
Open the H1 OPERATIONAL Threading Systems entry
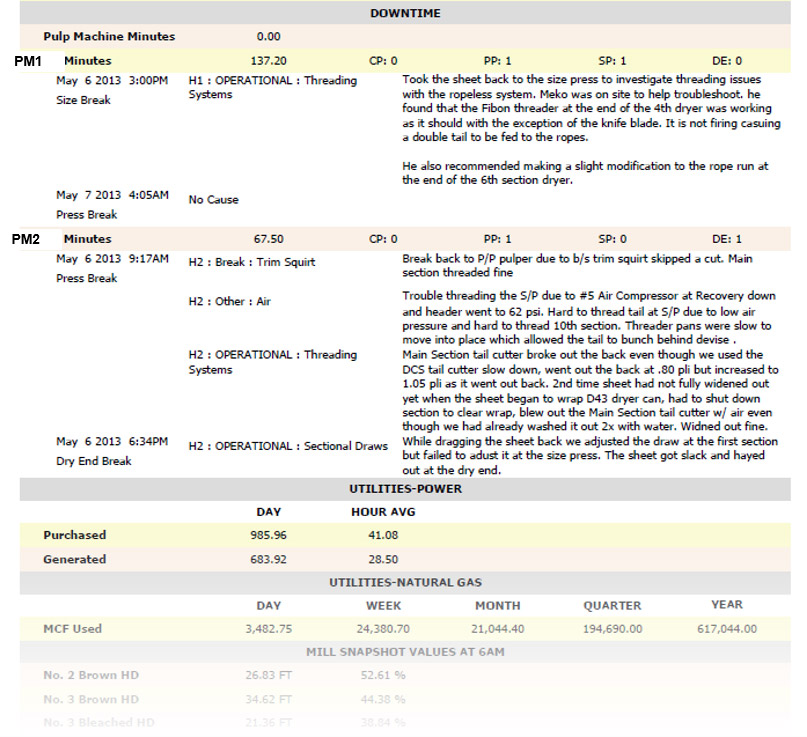272,87
